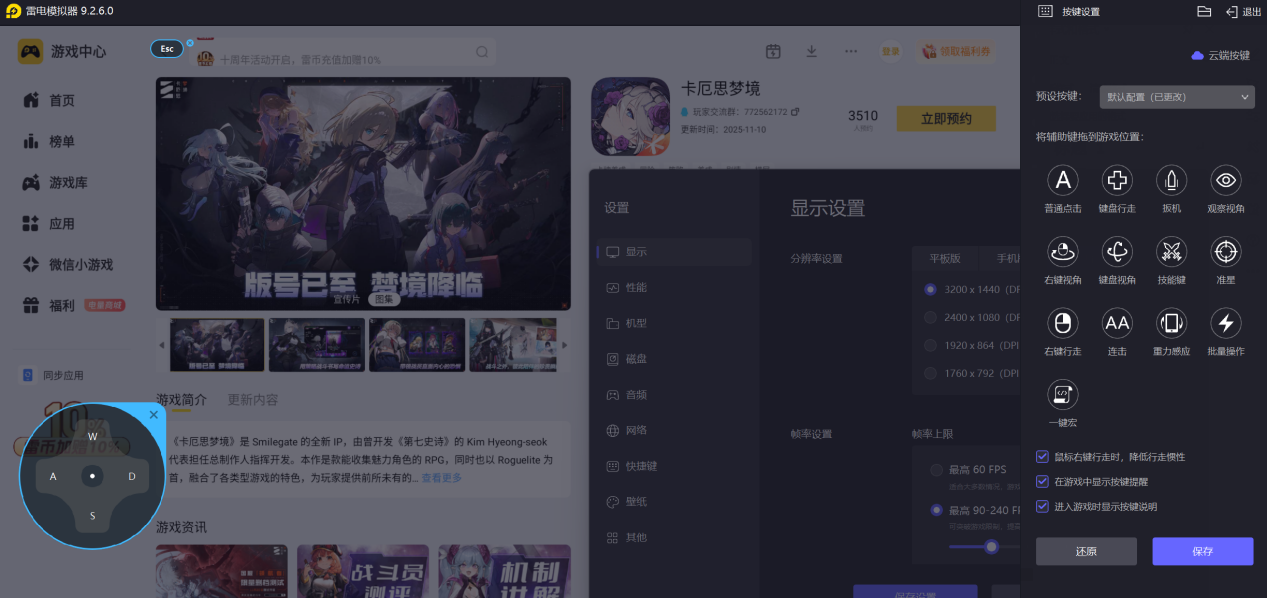Screen dimensions: 1267x598
Task: Select the 扳机 trigger key icon
Action: tap(1172, 180)
